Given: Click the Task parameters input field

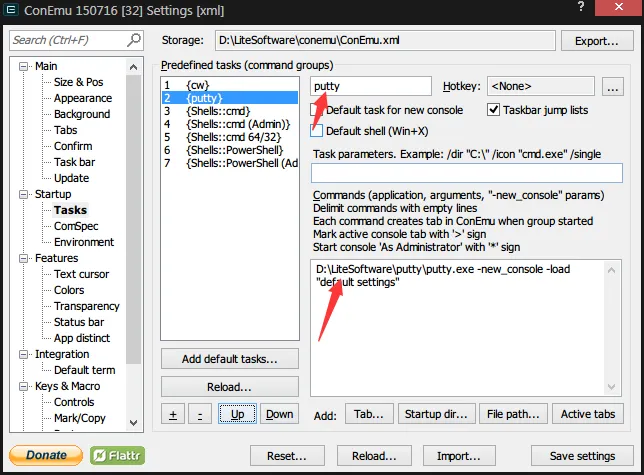Looking at the screenshot, I should (467, 173).
